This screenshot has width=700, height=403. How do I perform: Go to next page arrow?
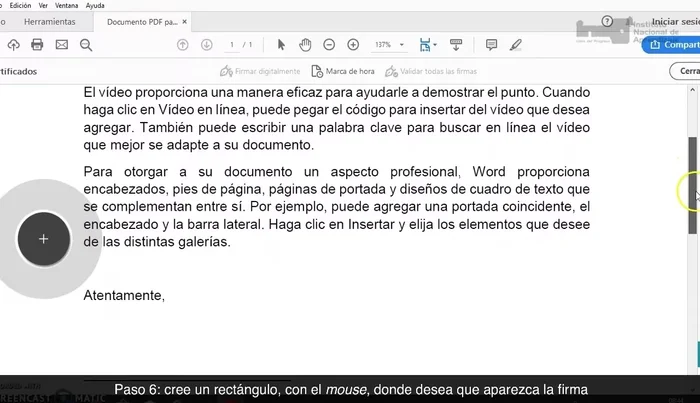[x=206, y=45]
